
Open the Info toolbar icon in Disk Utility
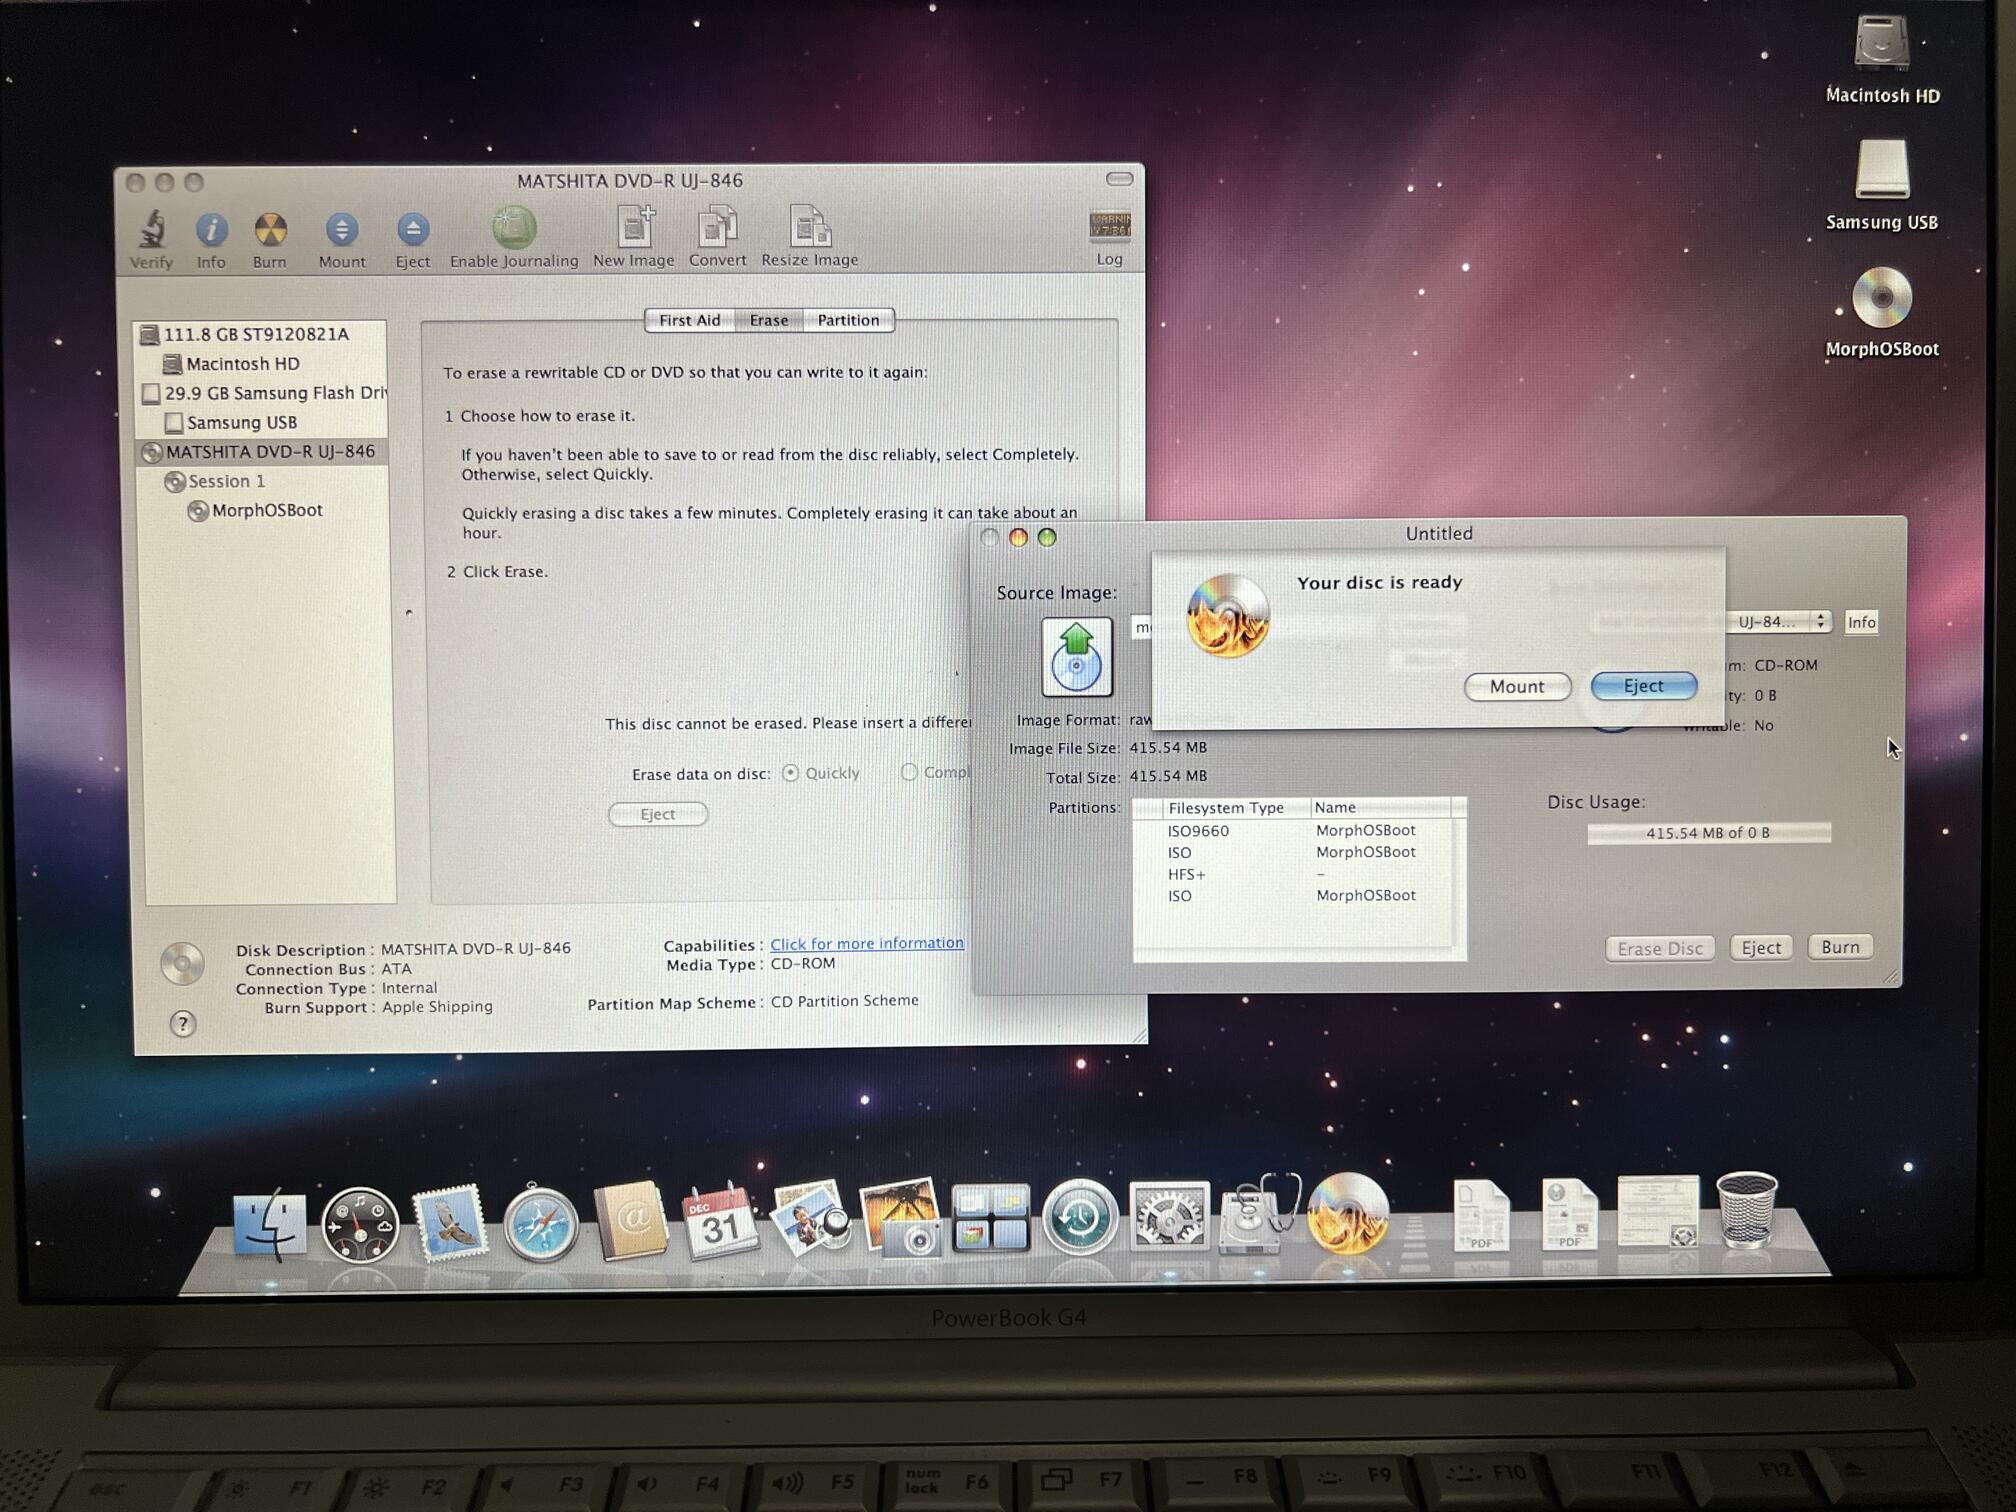pyautogui.click(x=211, y=230)
